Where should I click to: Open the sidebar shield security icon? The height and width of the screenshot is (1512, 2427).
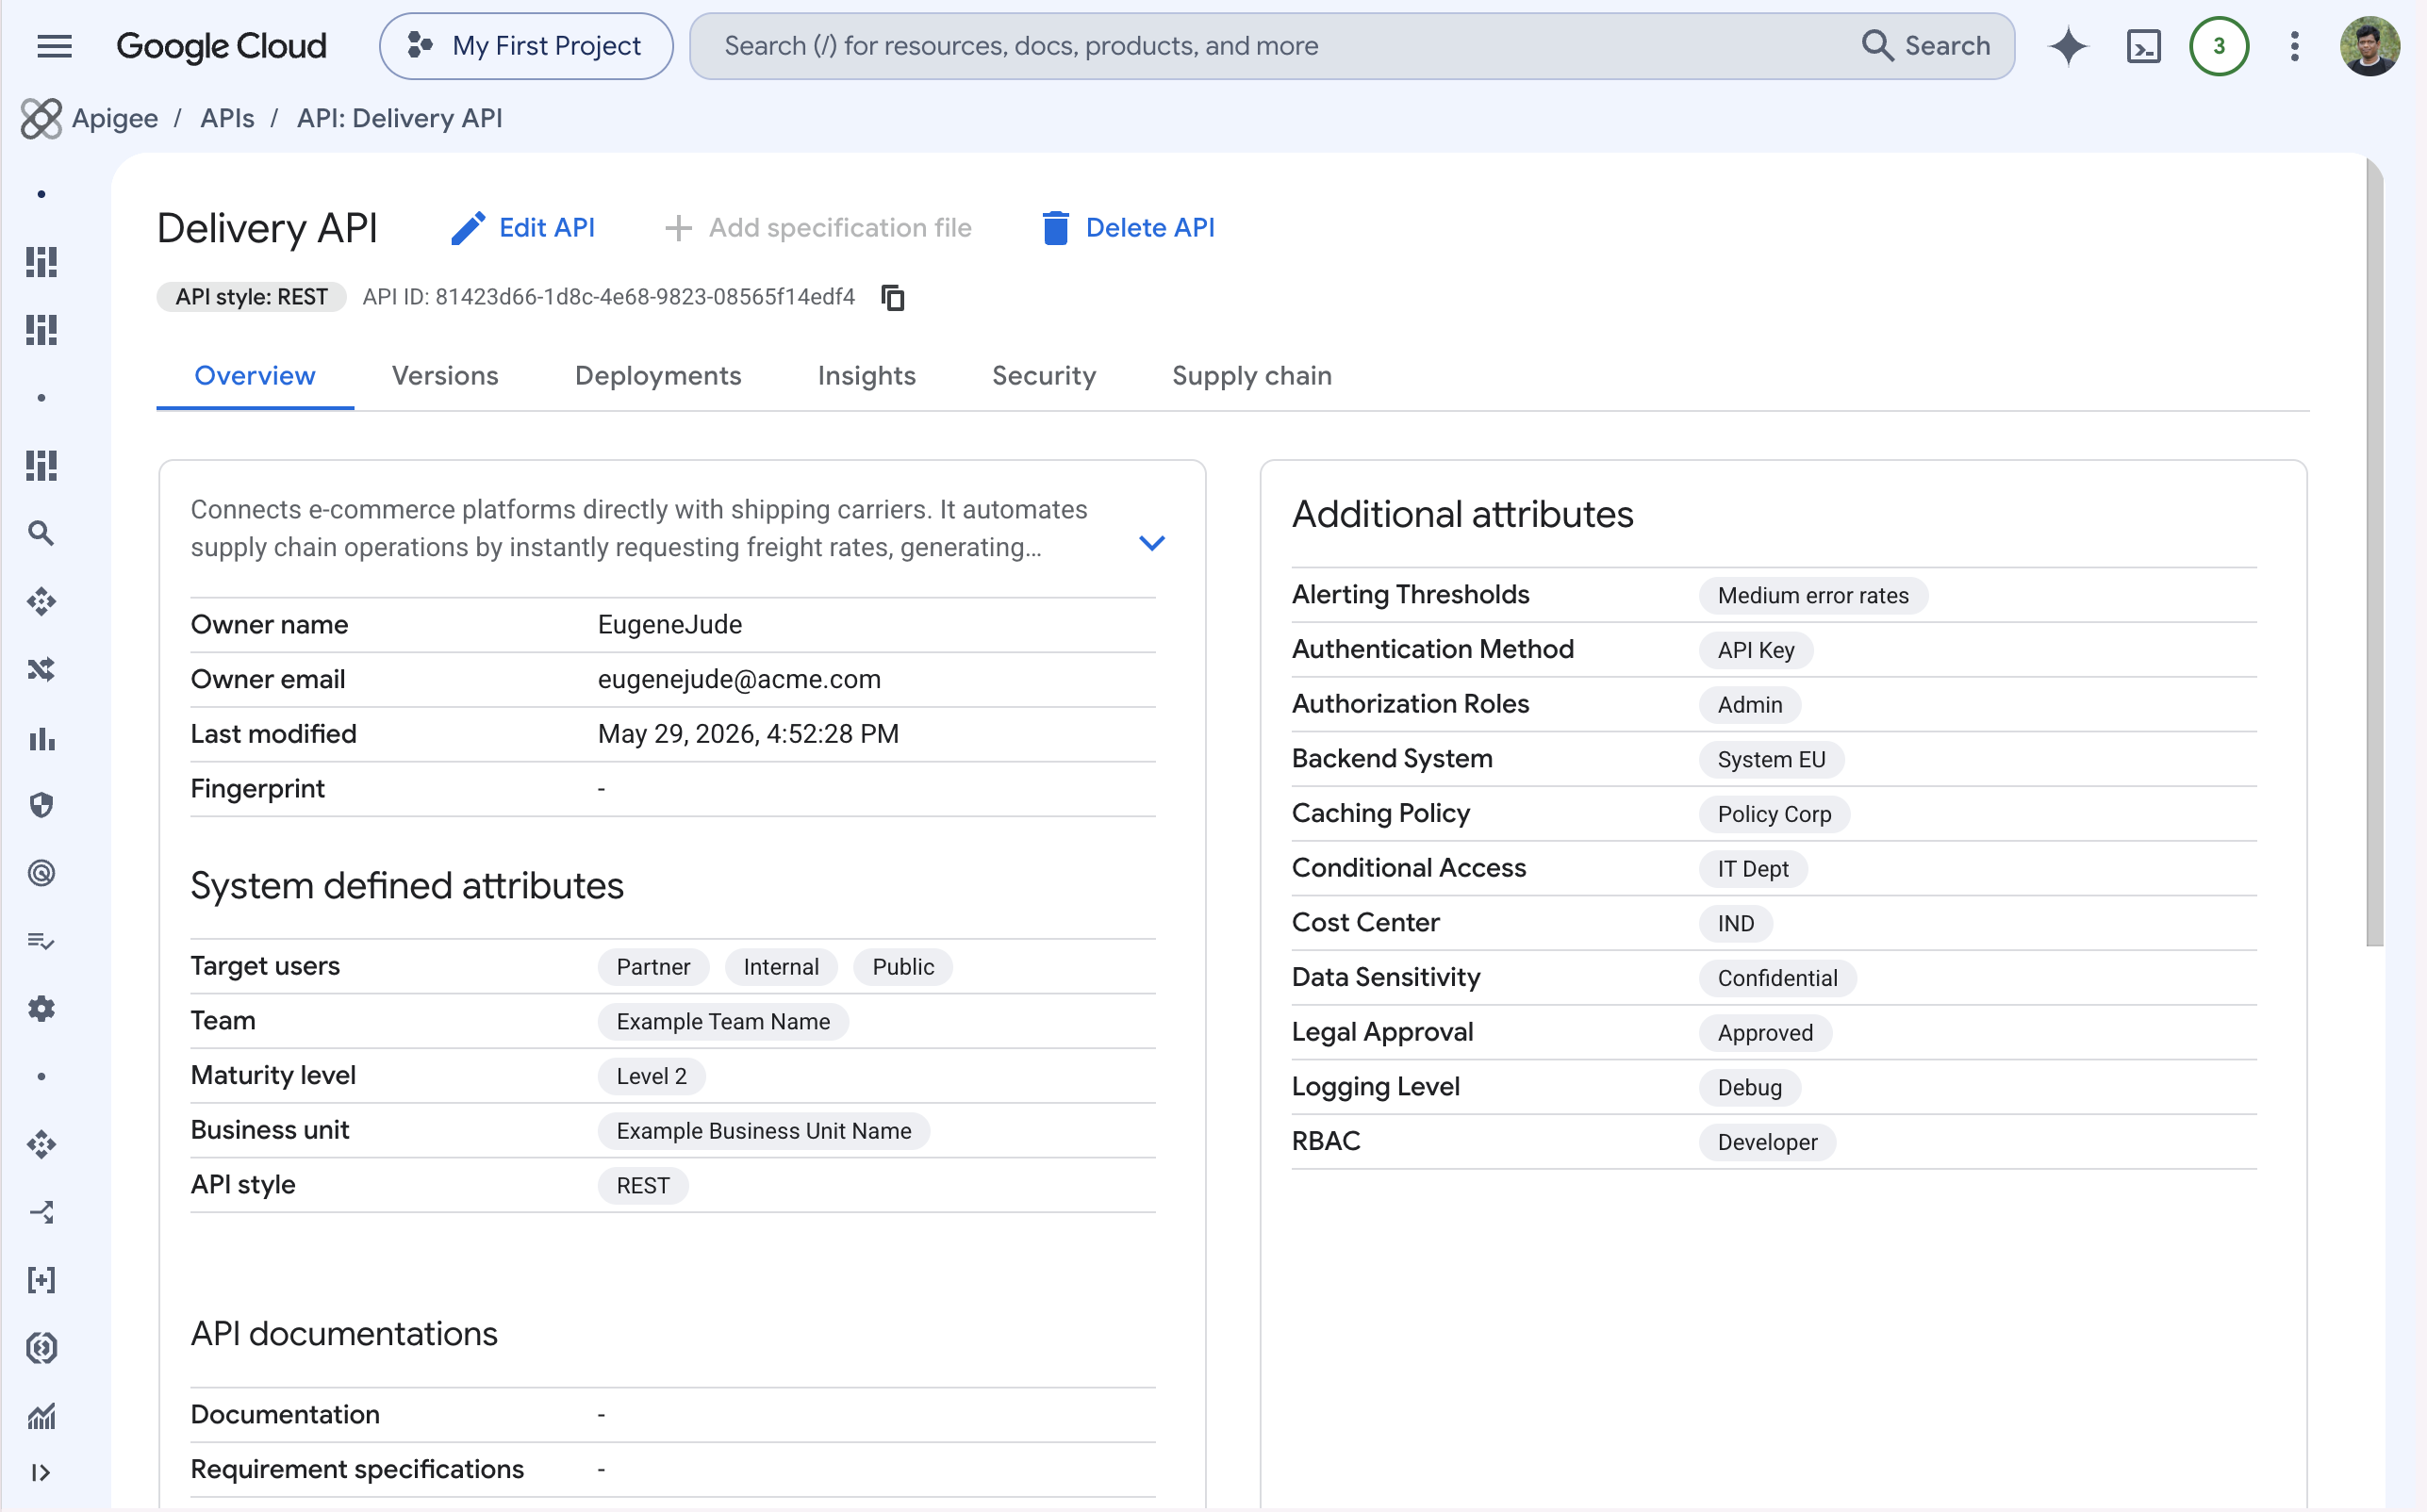click(x=41, y=805)
